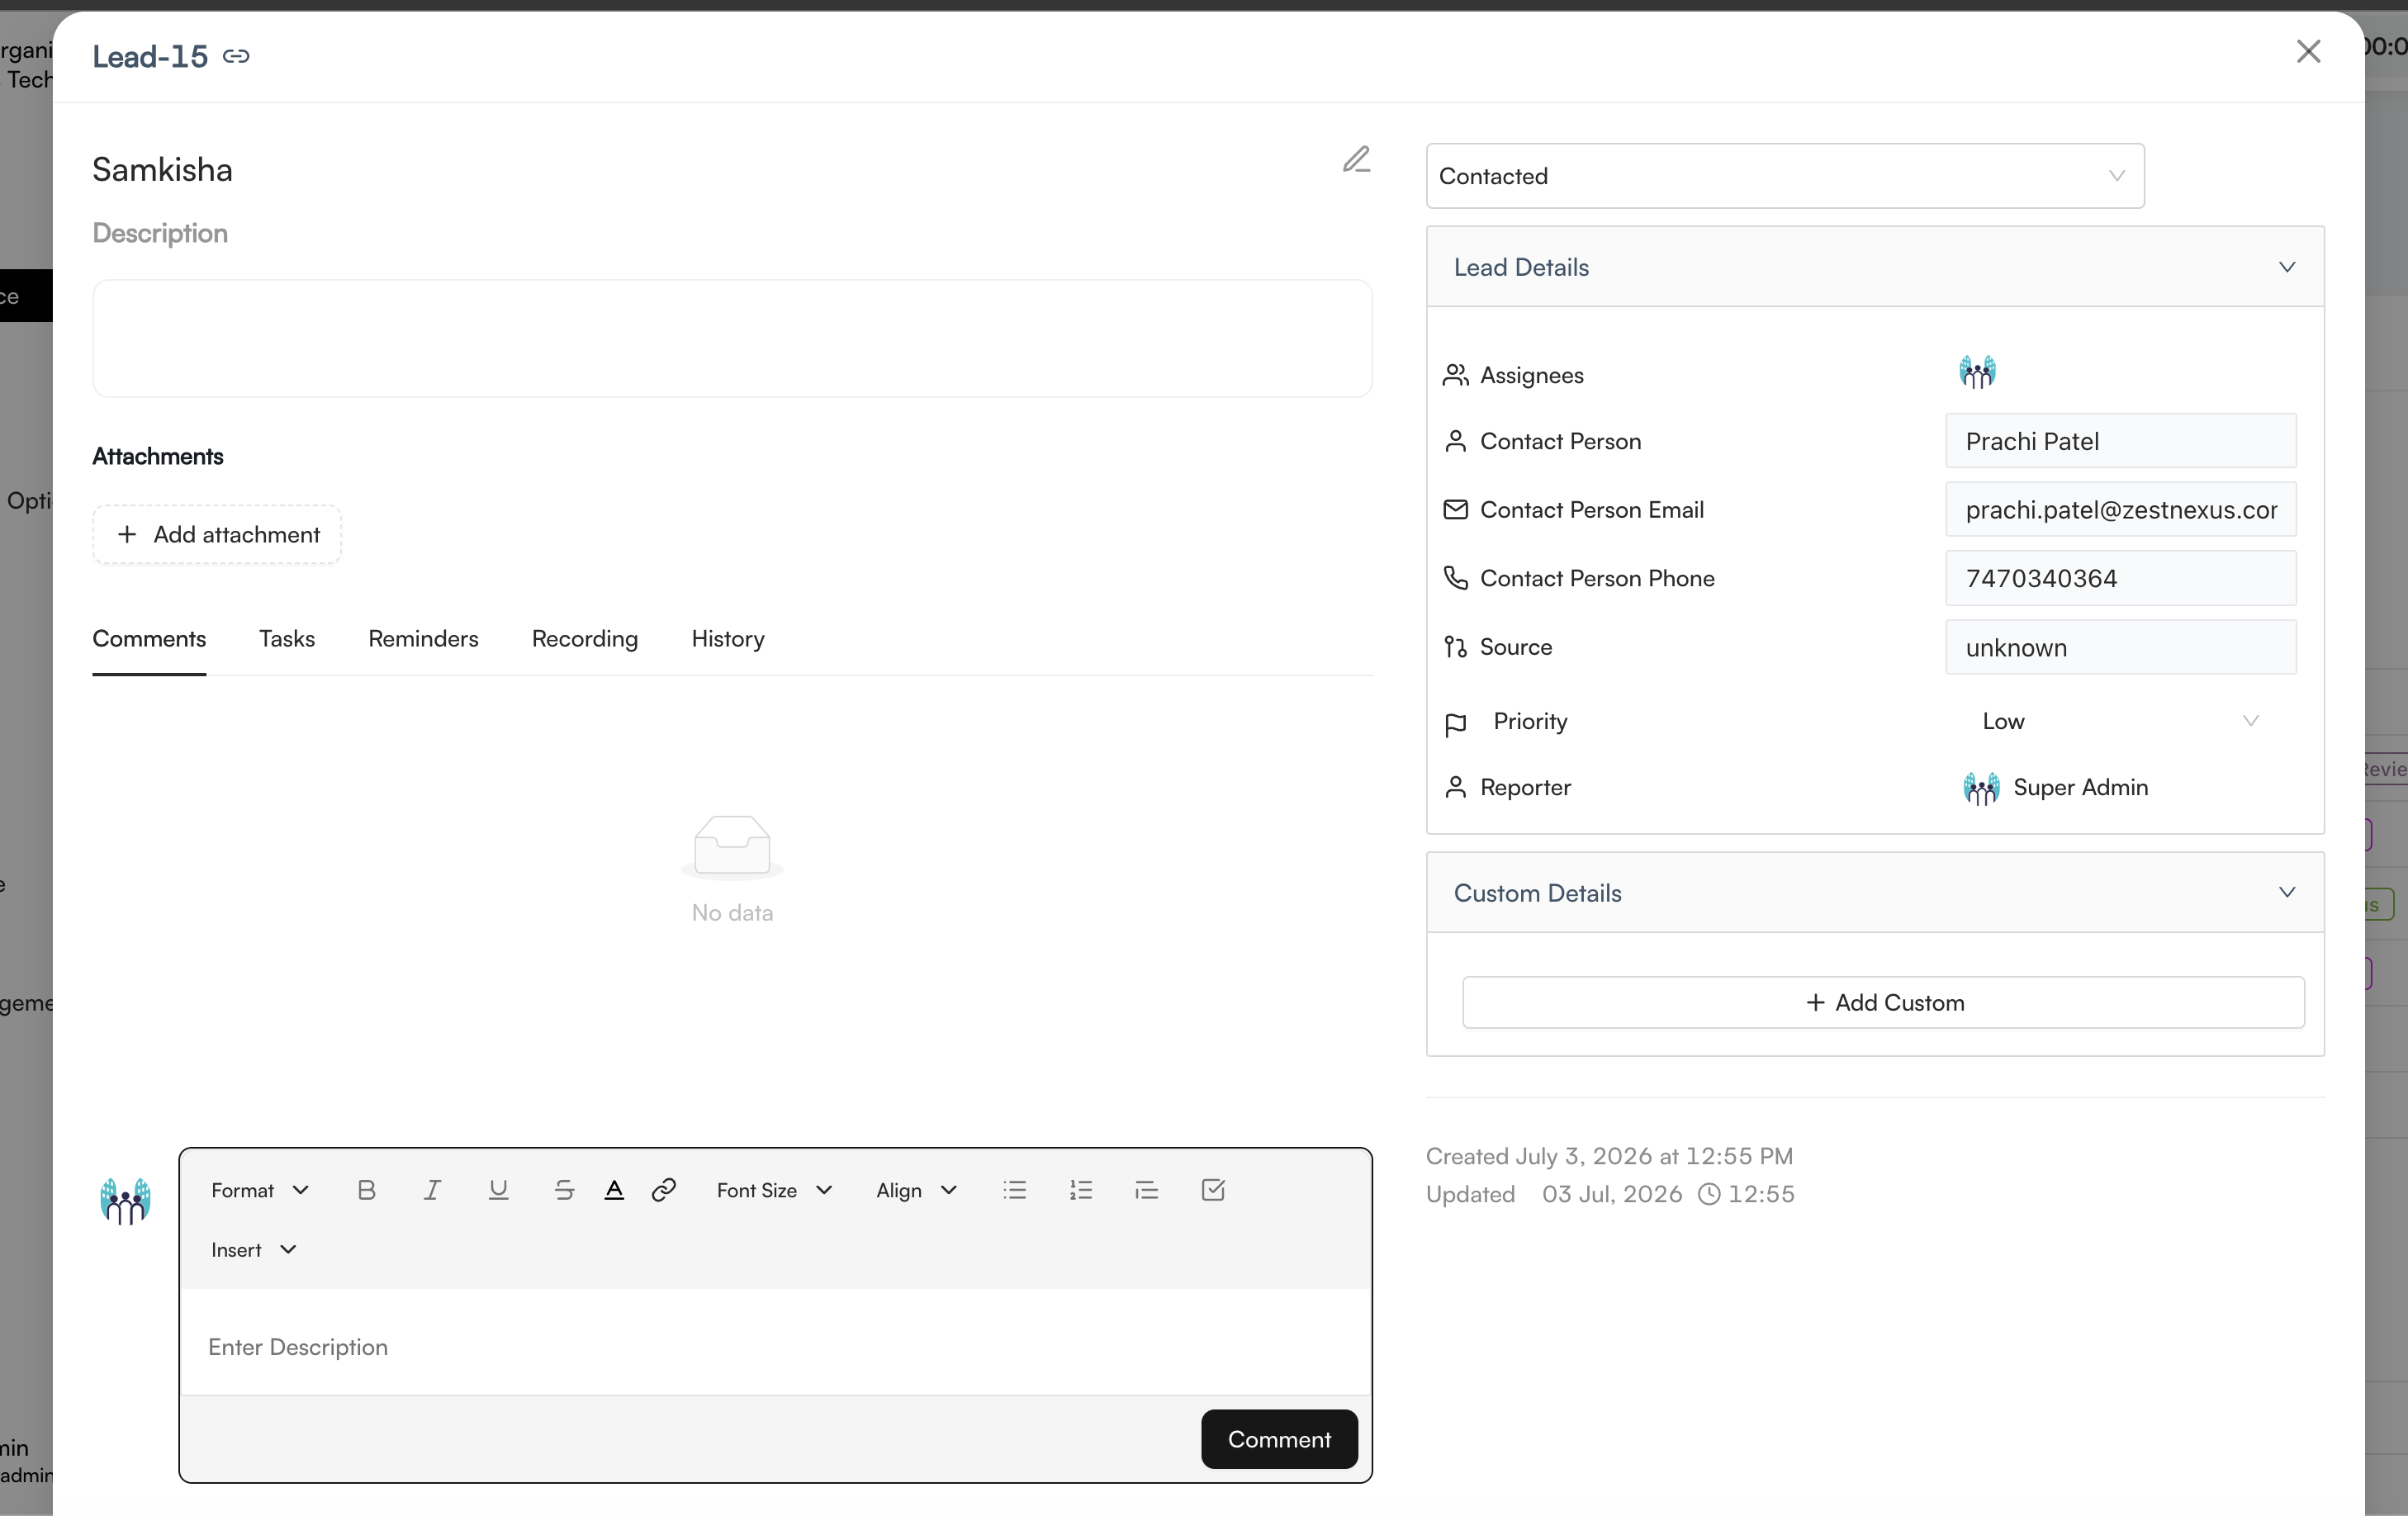Edit the Contact Person field Prachi Patel
This screenshot has width=2408, height=1516.
pyautogui.click(x=2120, y=441)
